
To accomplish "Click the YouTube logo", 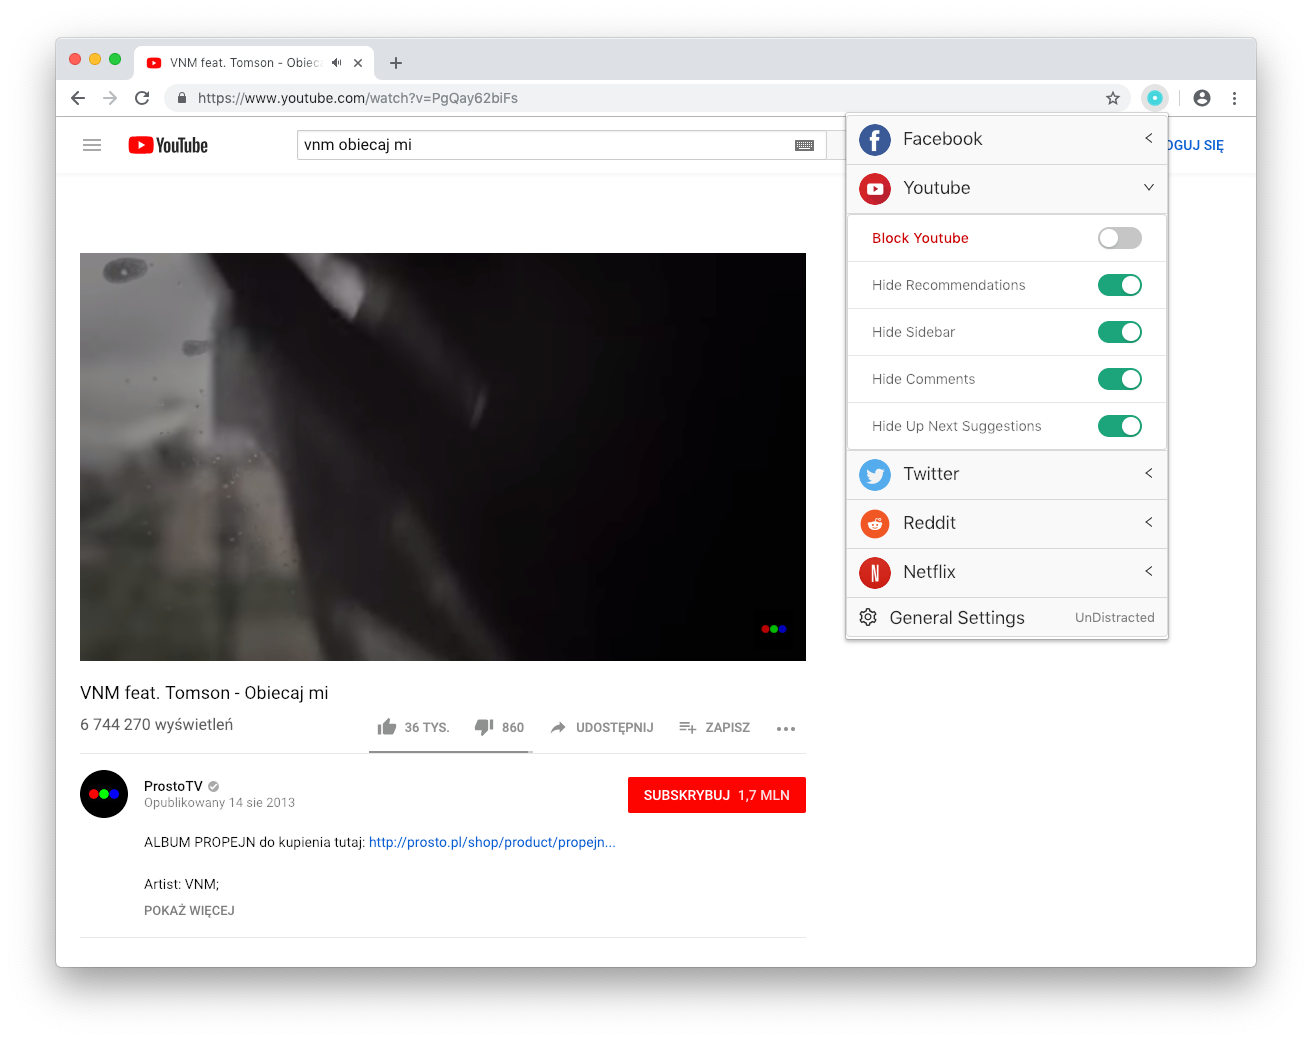I will (x=168, y=145).
